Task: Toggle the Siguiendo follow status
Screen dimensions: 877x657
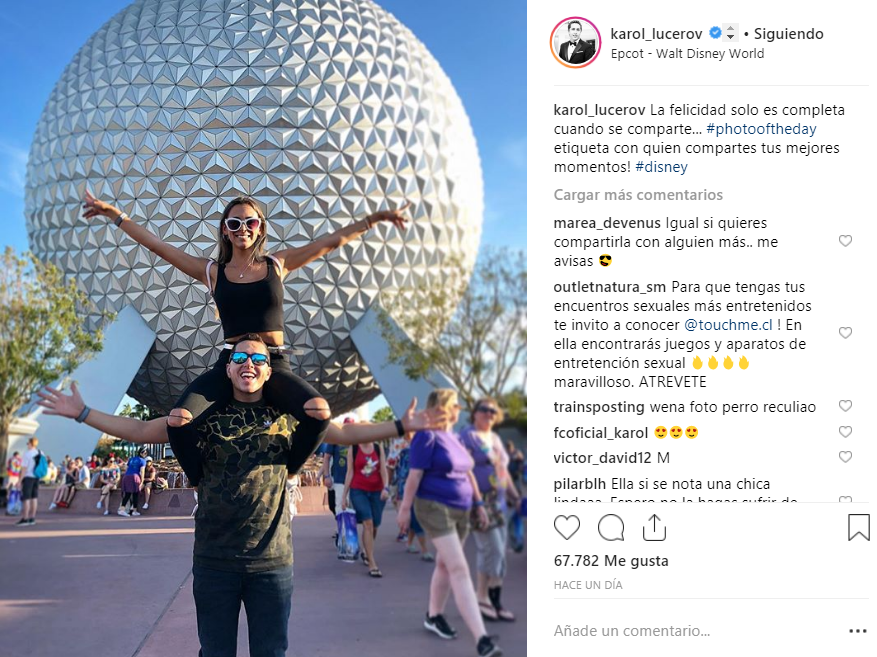Action: pyautogui.click(x=789, y=34)
